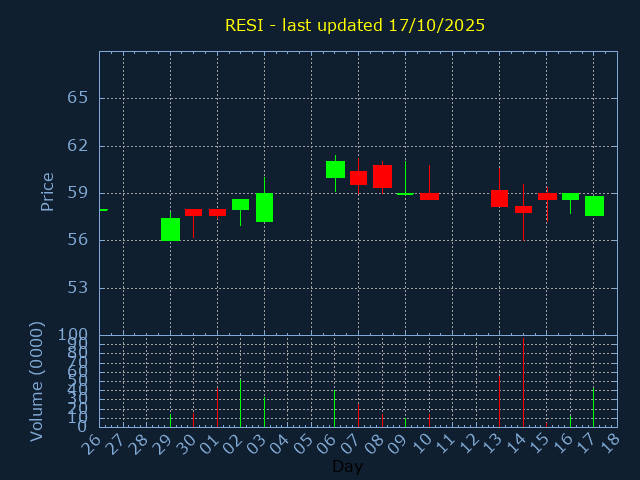Image resolution: width=640 pixels, height=480 pixels.
Task: Click the green candlestick on day 06
Action: (335, 169)
